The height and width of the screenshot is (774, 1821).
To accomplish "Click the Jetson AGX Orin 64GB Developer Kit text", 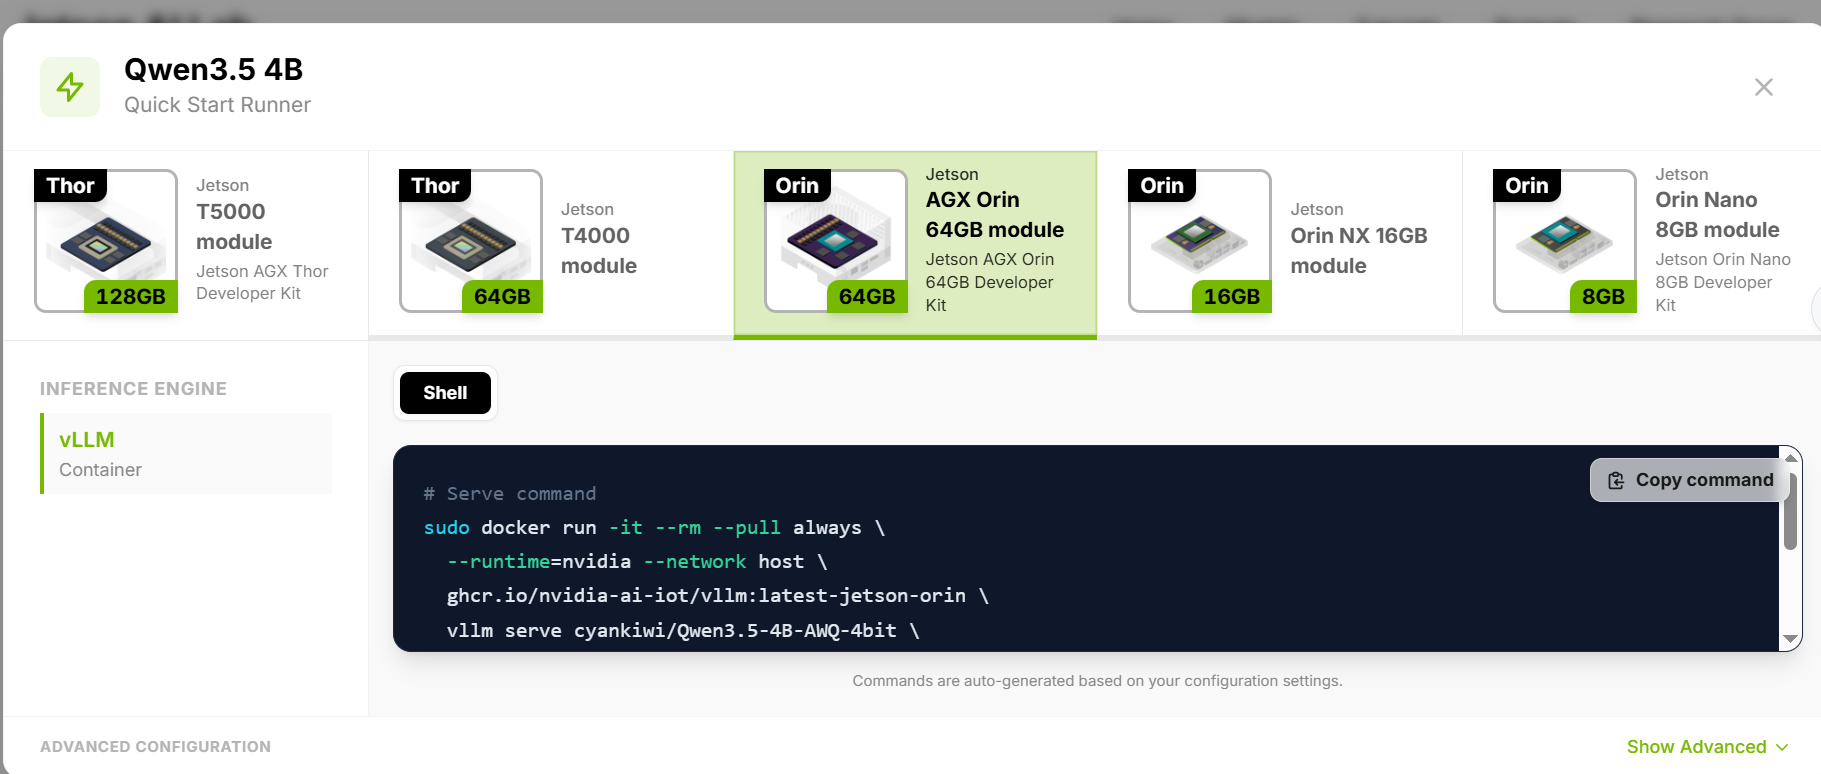I will pos(990,282).
